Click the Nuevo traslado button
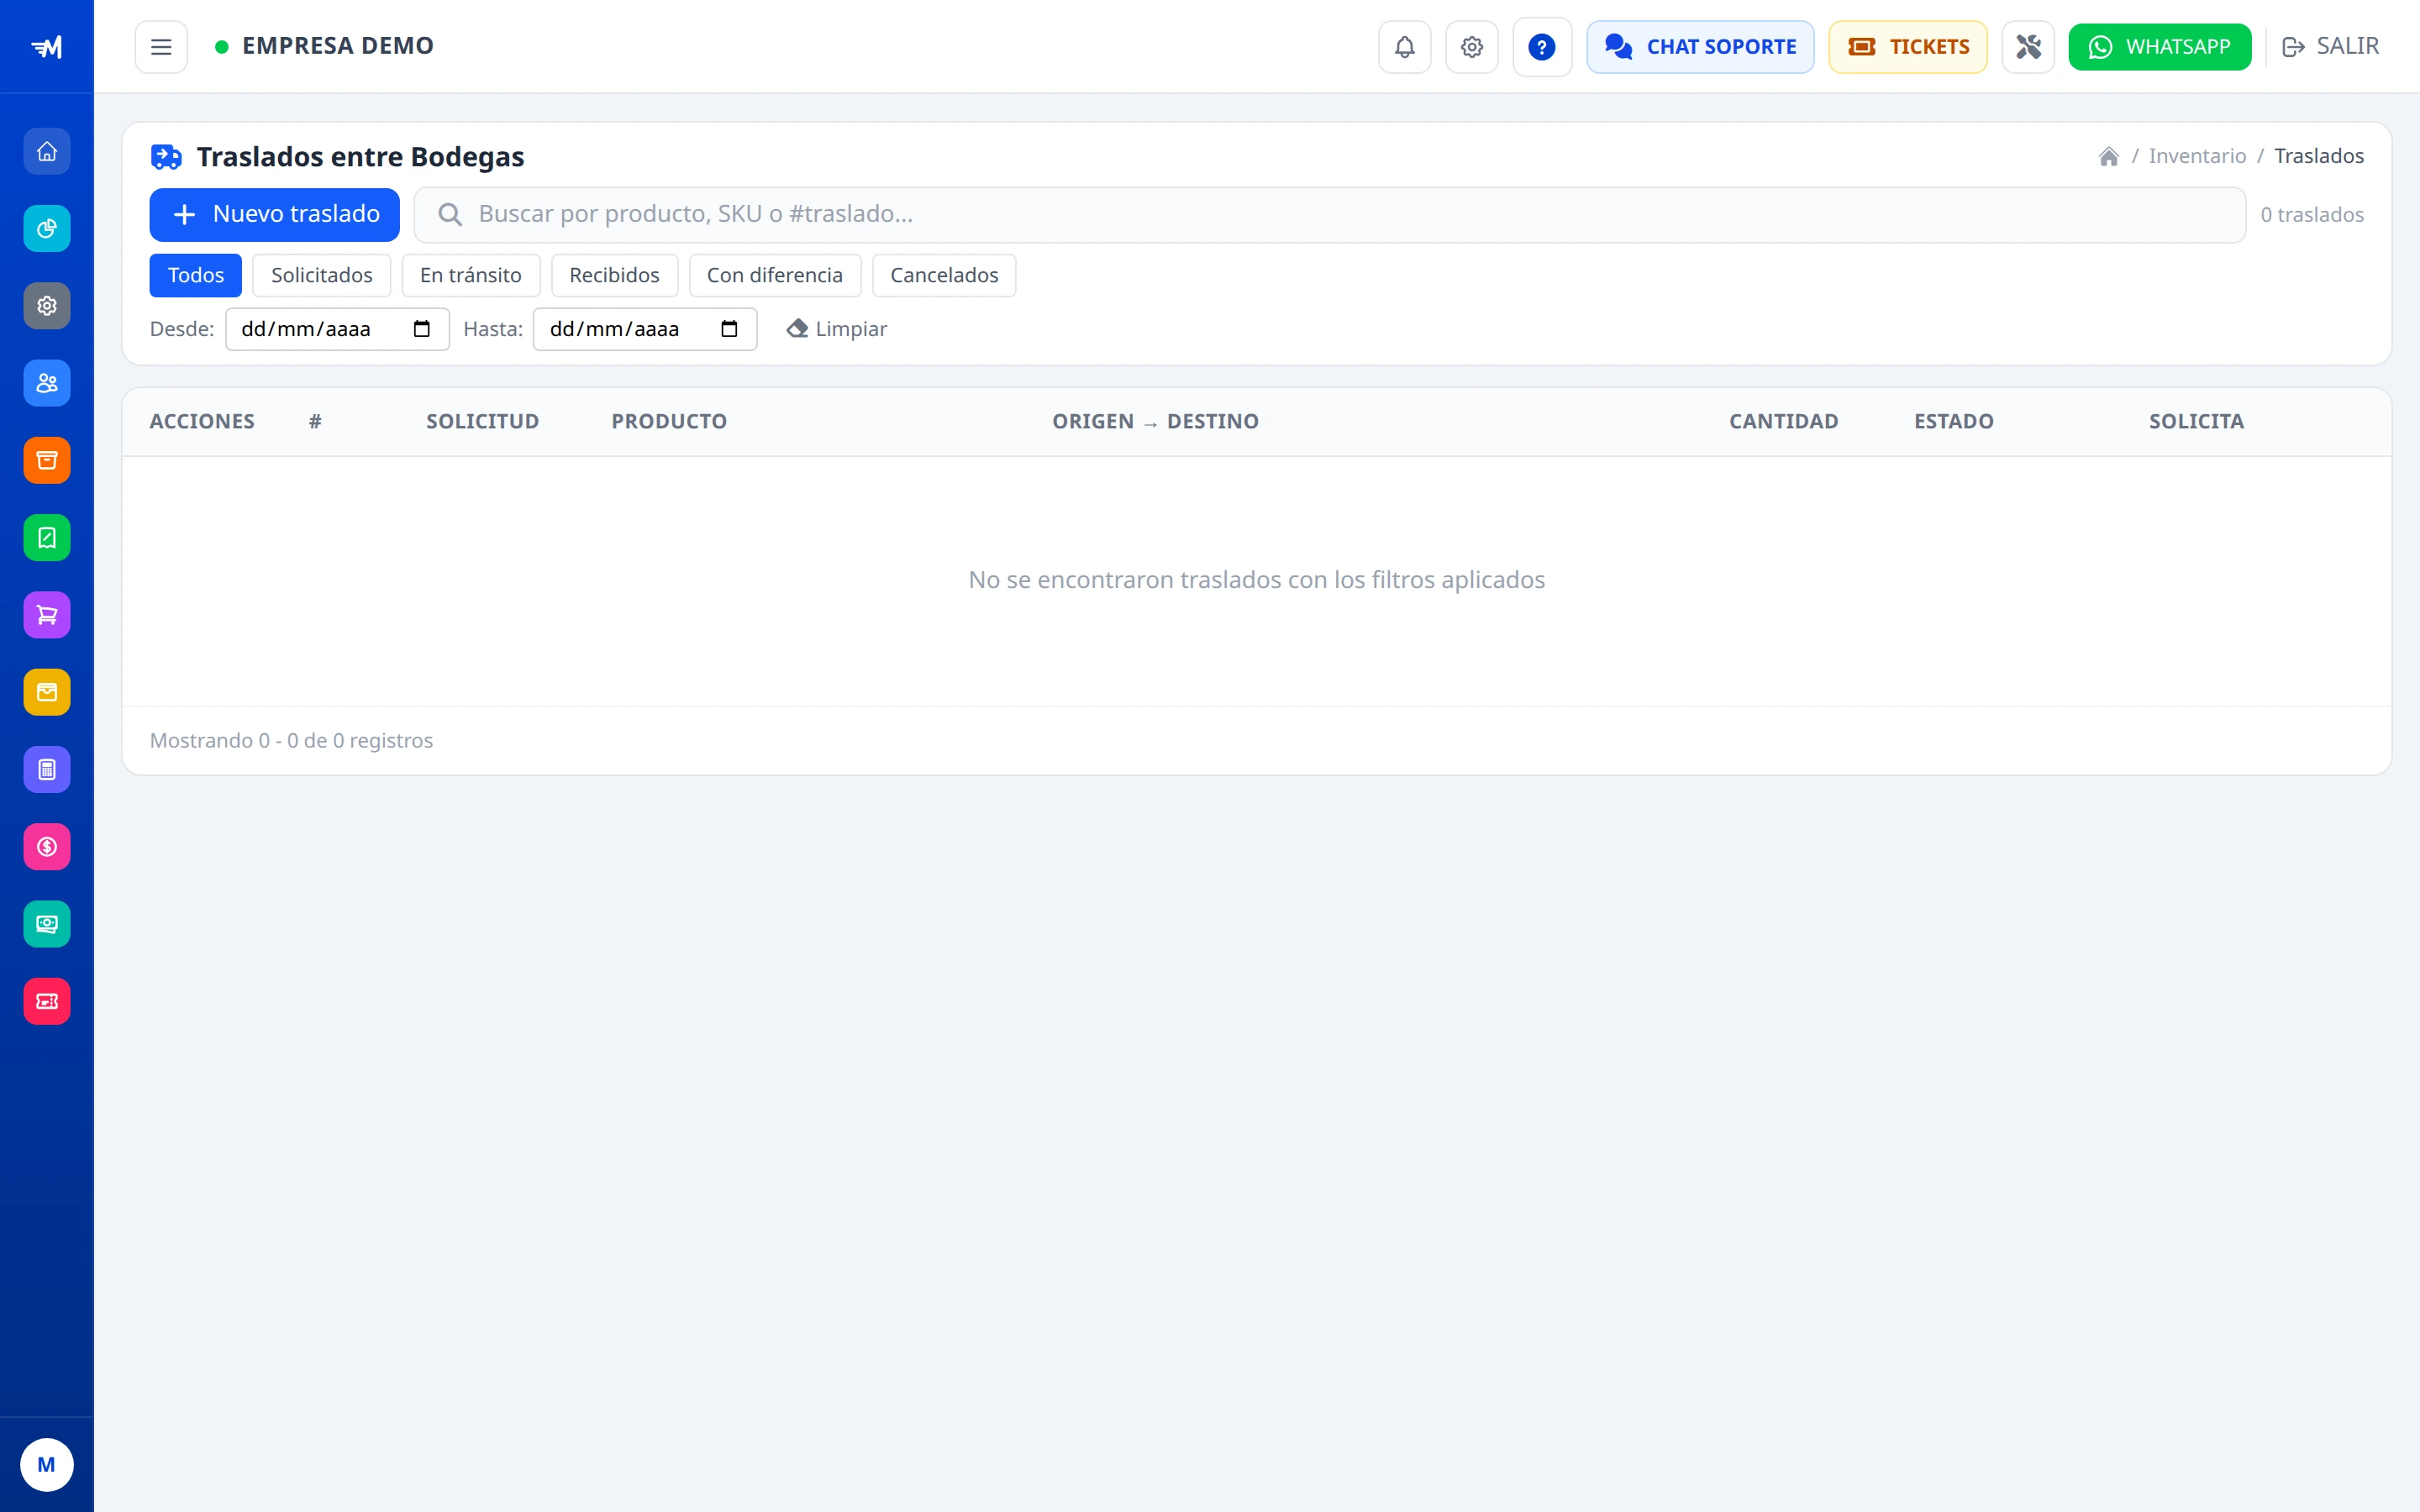The image size is (2420, 1512). tap(275, 215)
